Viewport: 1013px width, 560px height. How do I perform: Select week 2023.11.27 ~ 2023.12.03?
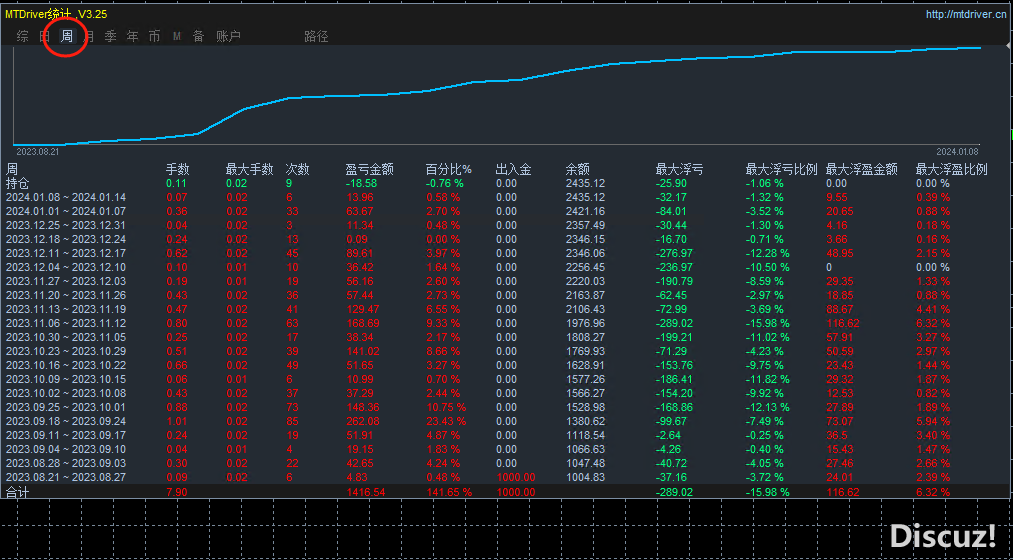tap(66, 281)
